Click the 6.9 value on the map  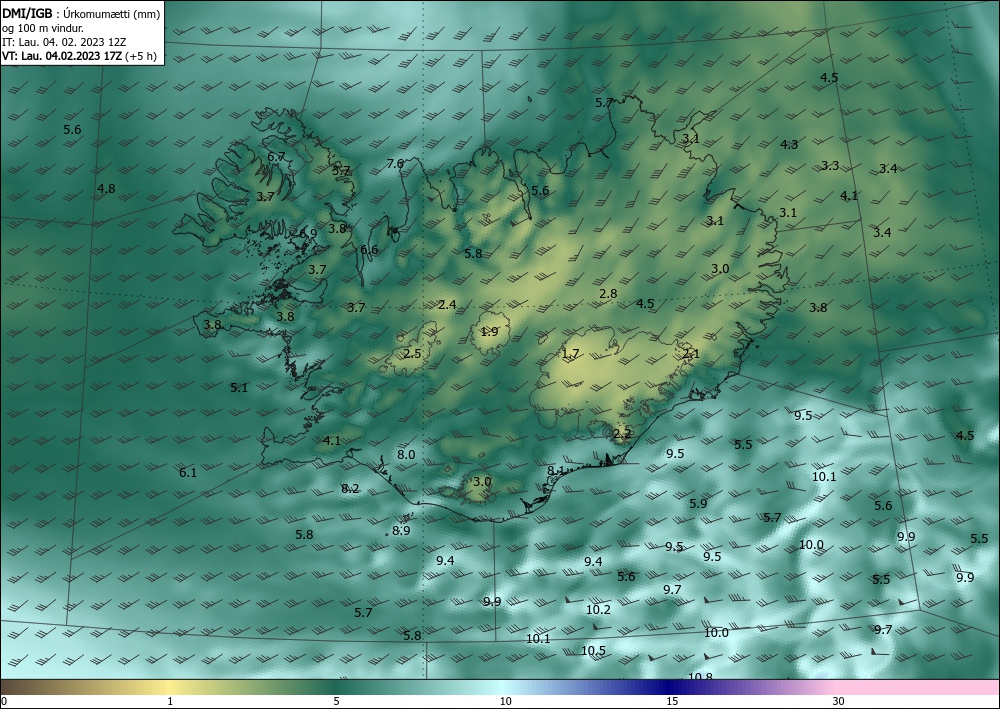308,234
